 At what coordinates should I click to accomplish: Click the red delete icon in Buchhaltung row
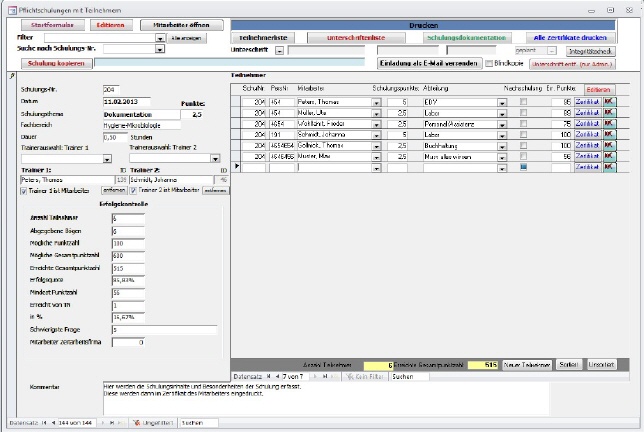pyautogui.click(x=609, y=145)
